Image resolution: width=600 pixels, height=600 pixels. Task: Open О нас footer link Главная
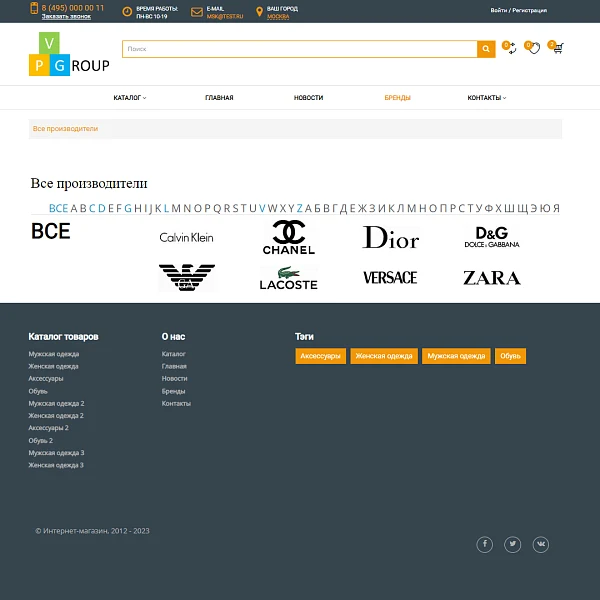[x=174, y=367]
